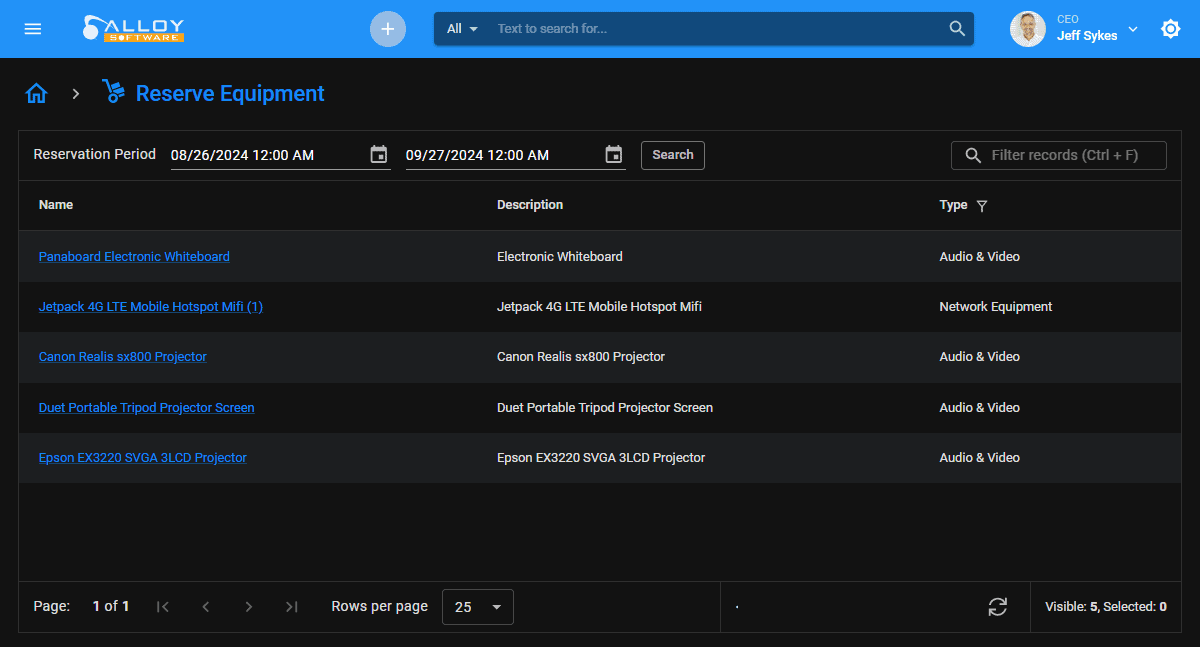Open the brightness theme settings icon

point(1170,29)
